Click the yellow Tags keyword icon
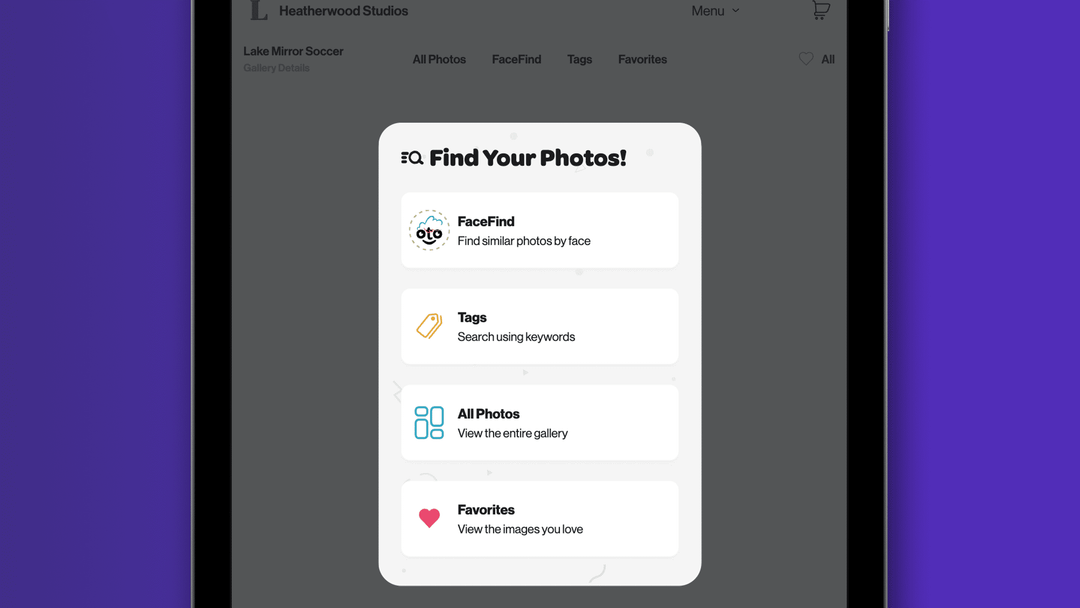The width and height of the screenshot is (1080, 608). 428,326
